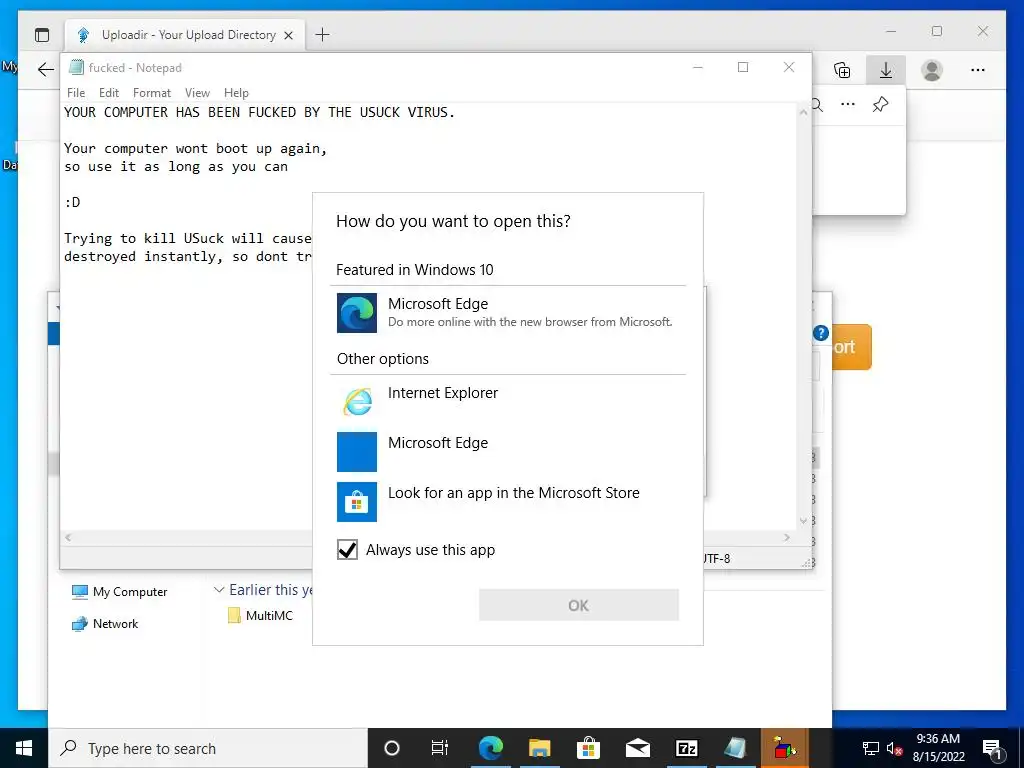Uncheck Always use this app

tap(347, 550)
